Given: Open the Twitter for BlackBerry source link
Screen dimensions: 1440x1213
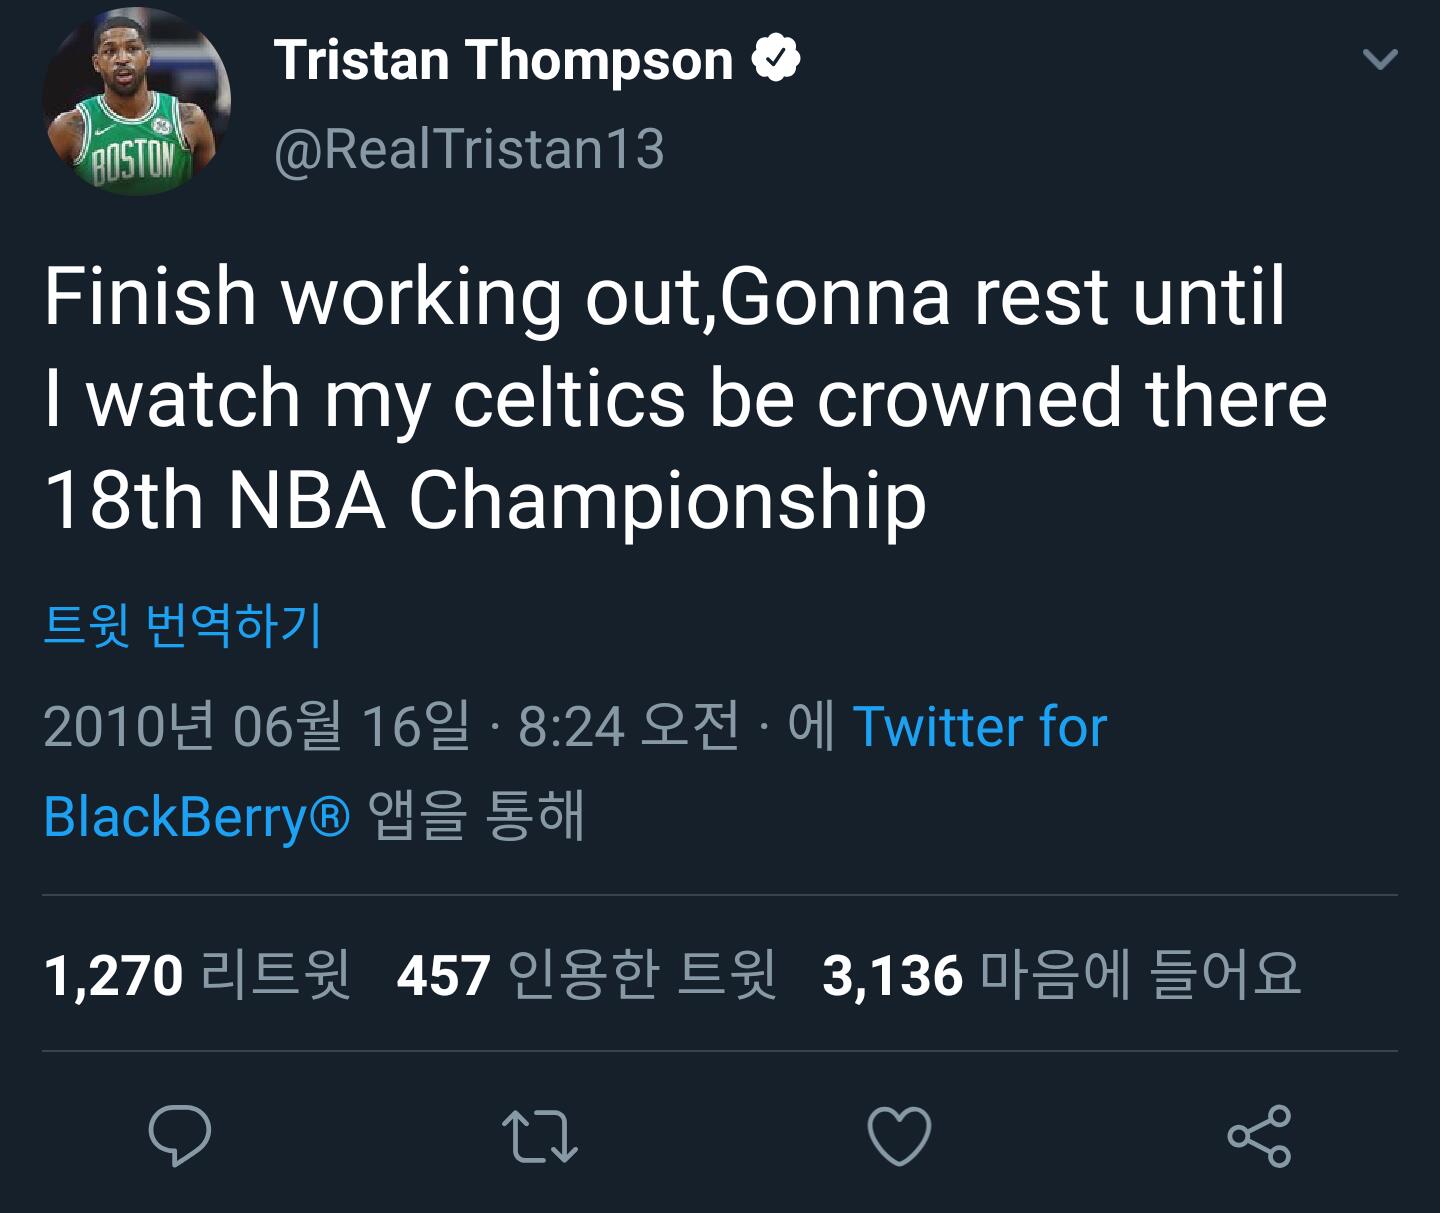Looking at the screenshot, I should pos(980,727).
